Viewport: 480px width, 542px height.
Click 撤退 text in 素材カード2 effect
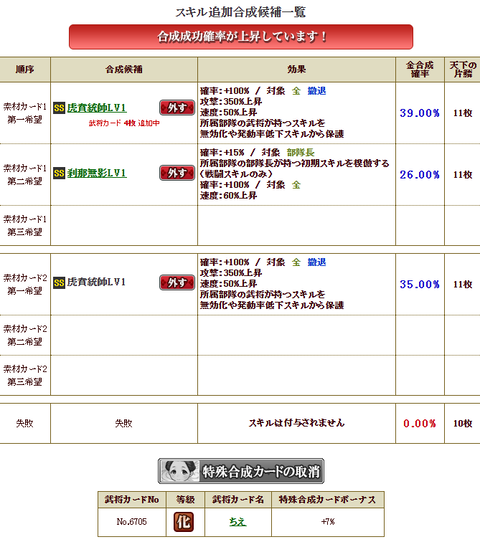point(317,262)
